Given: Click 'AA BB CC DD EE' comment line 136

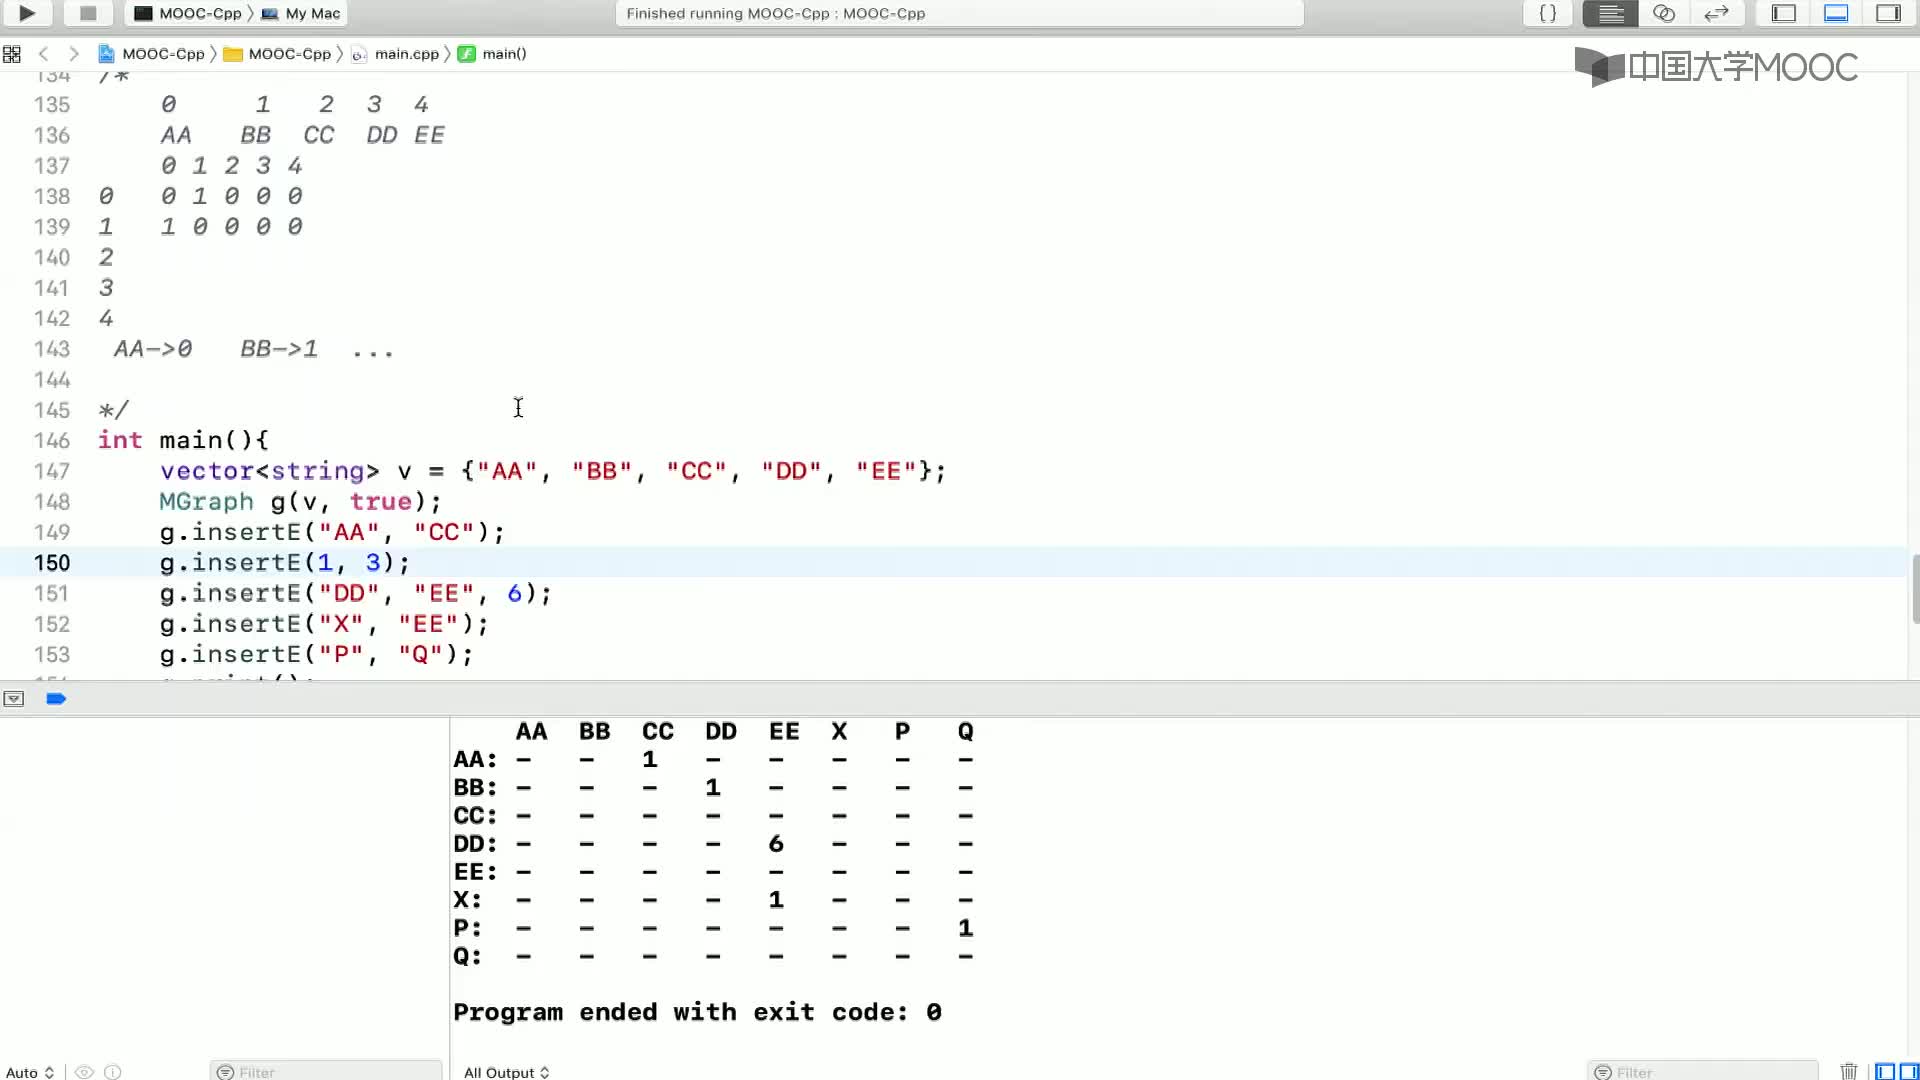Looking at the screenshot, I should click(302, 135).
